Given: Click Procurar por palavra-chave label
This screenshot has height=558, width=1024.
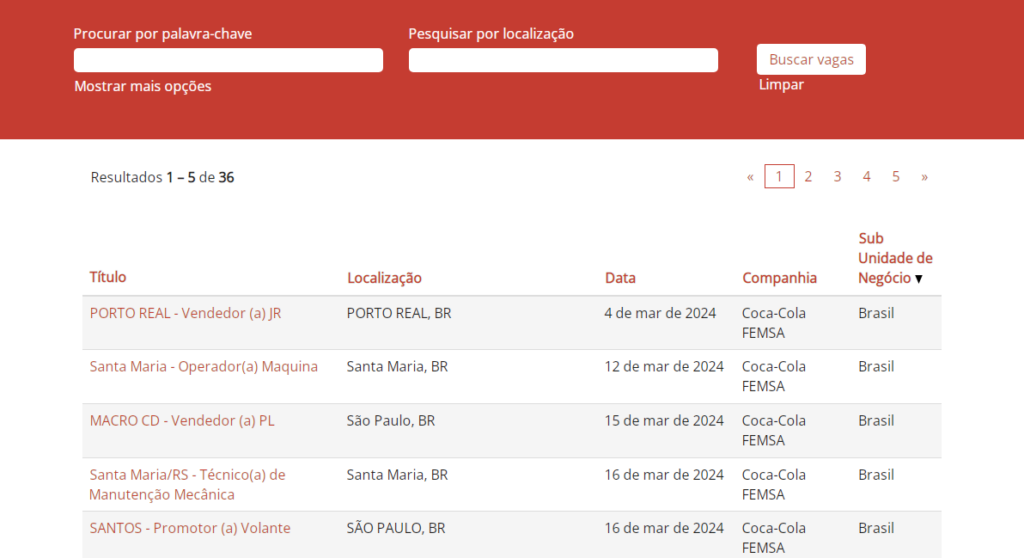Looking at the screenshot, I should pyautogui.click(x=163, y=34).
